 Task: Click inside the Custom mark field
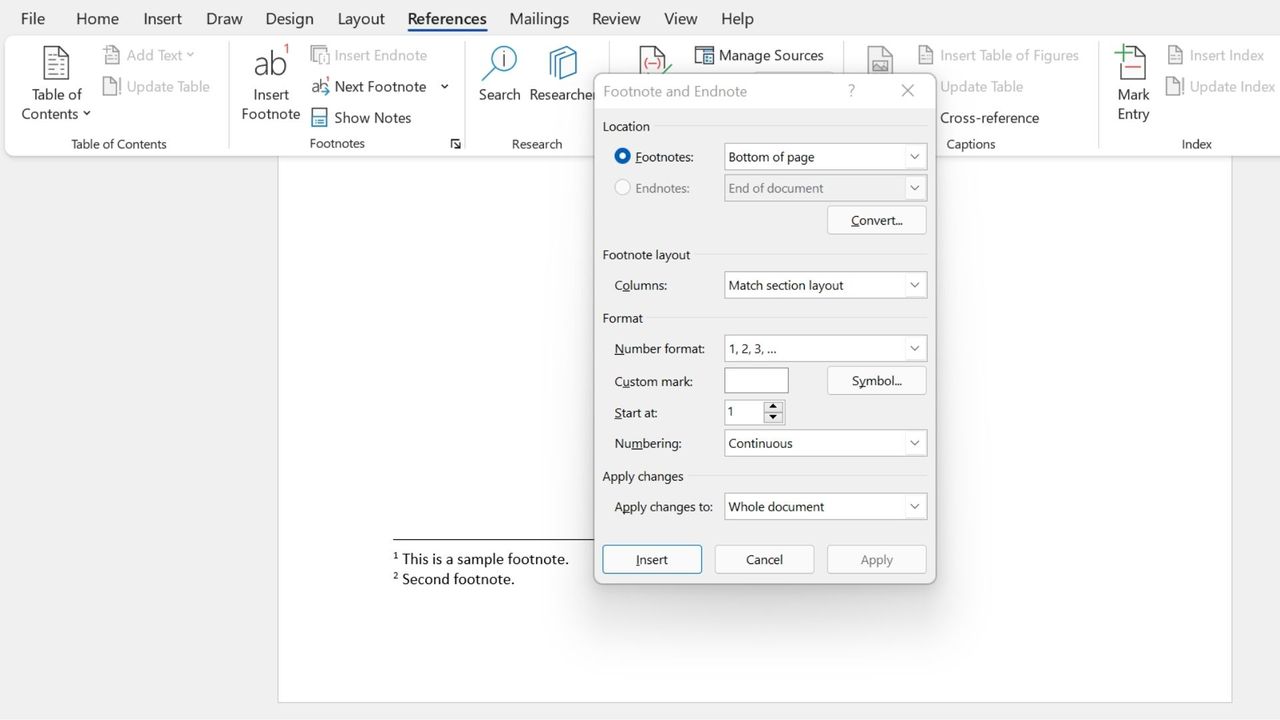point(756,380)
